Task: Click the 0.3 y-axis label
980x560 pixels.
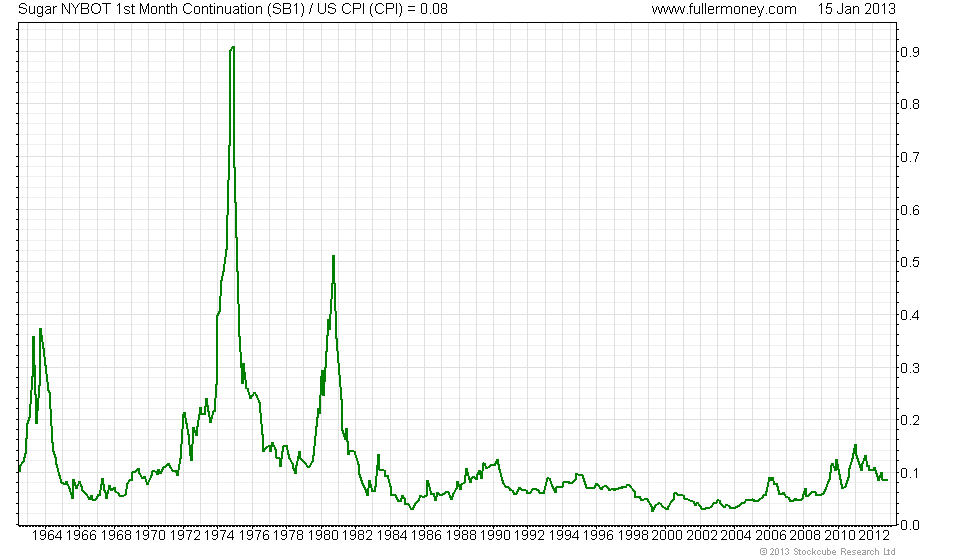Action: click(x=910, y=368)
